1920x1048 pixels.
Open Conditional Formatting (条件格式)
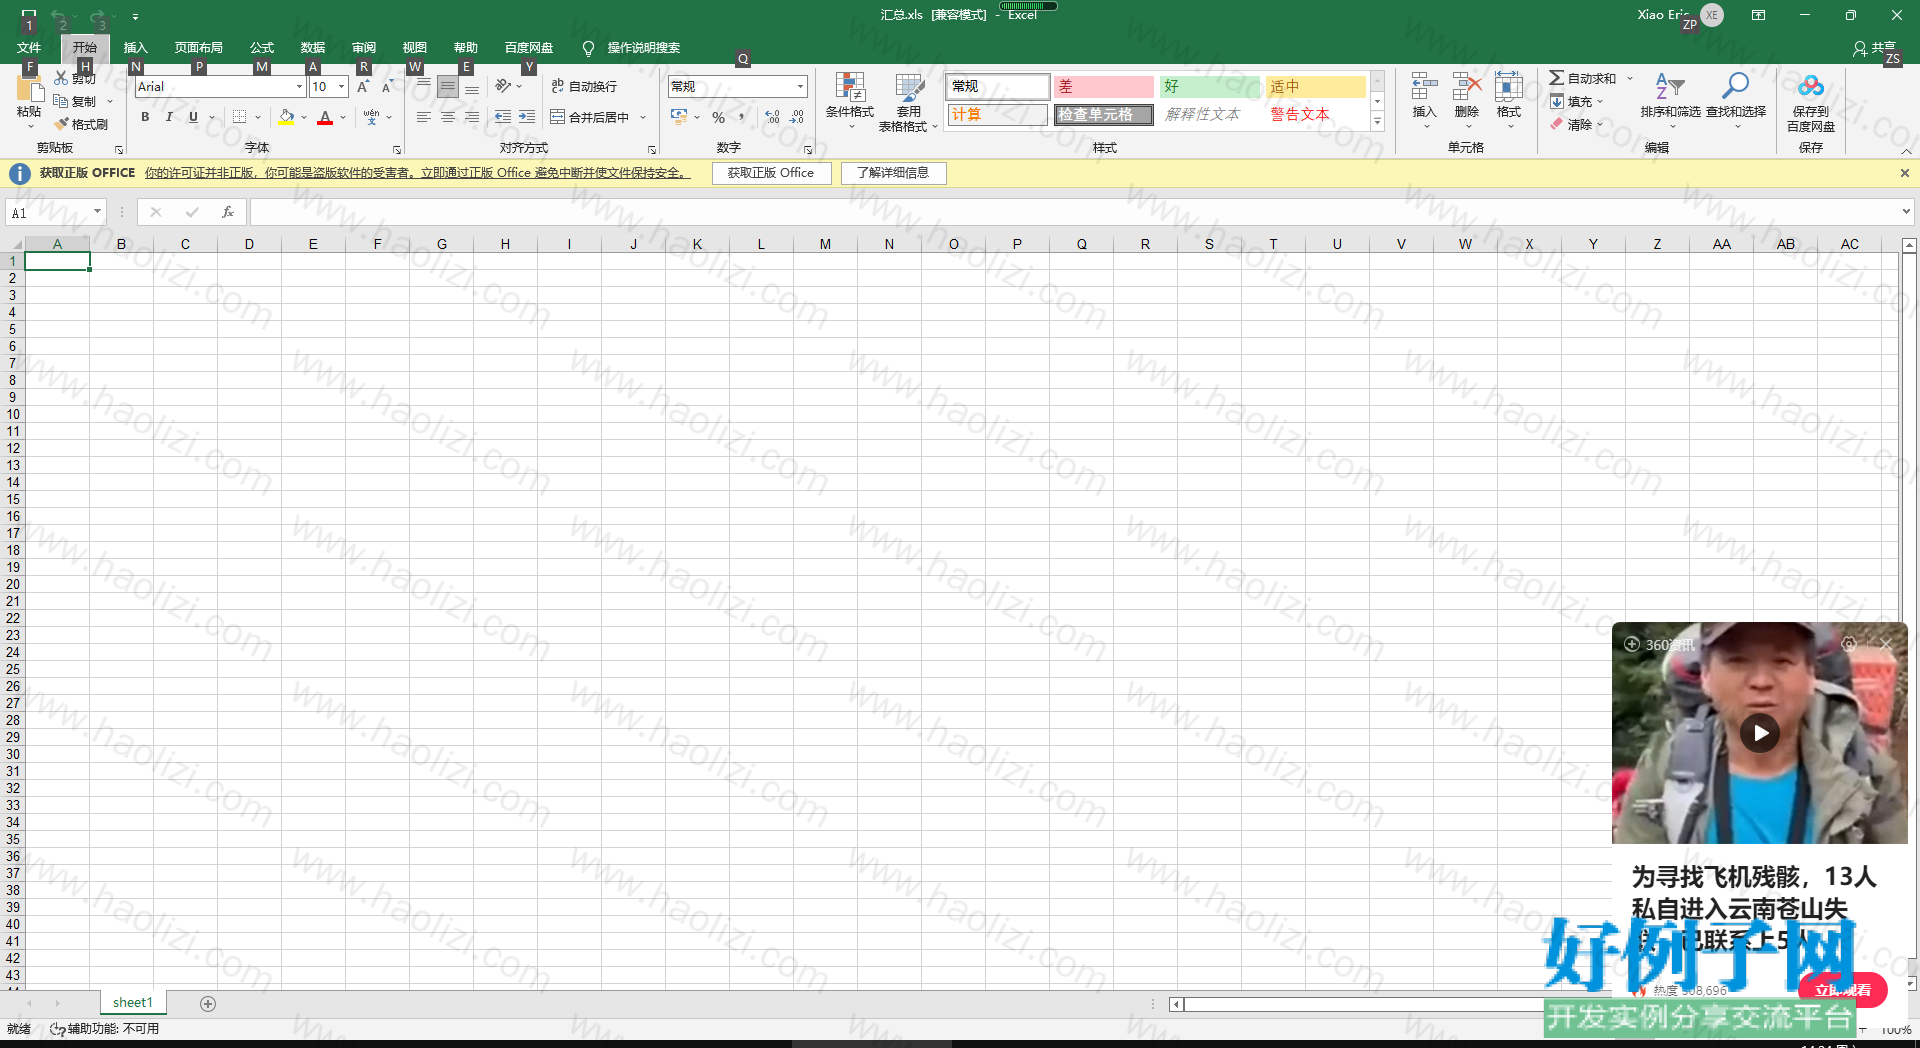coord(850,100)
